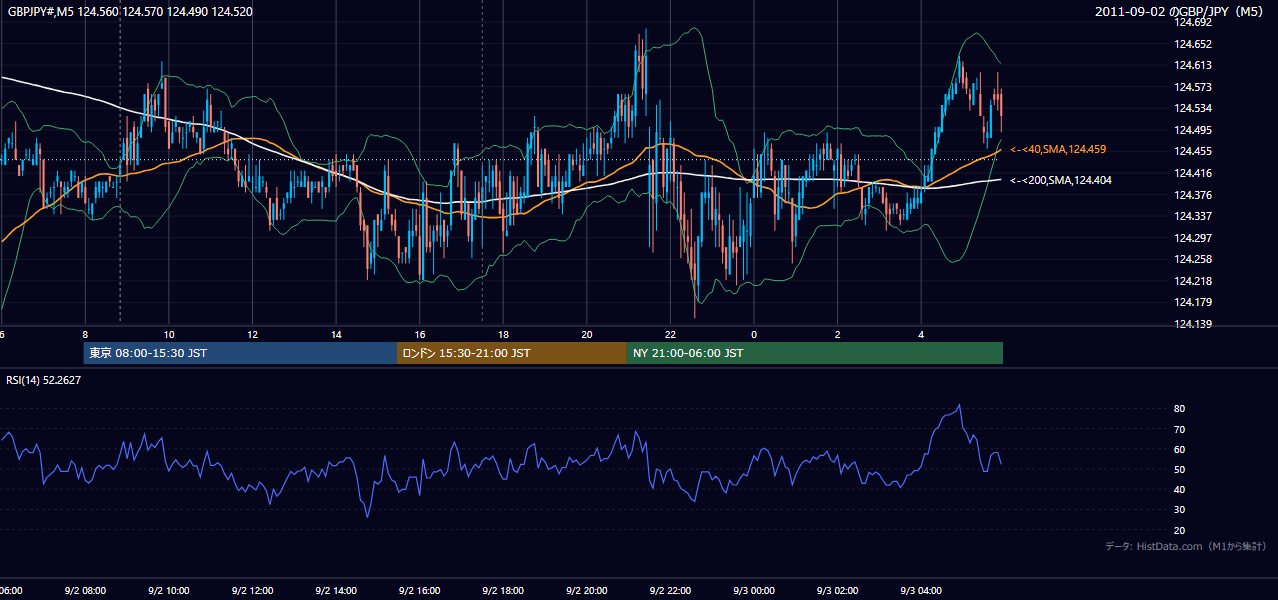Click price axis label 124.573
The image size is (1278, 600).
[x=1192, y=87]
